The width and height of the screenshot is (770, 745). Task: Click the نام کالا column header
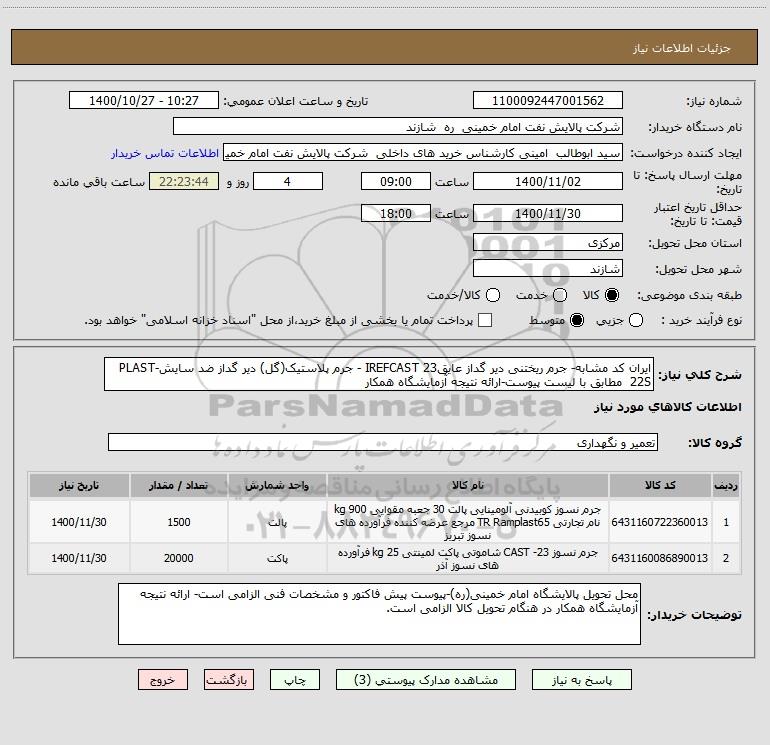click(468, 486)
